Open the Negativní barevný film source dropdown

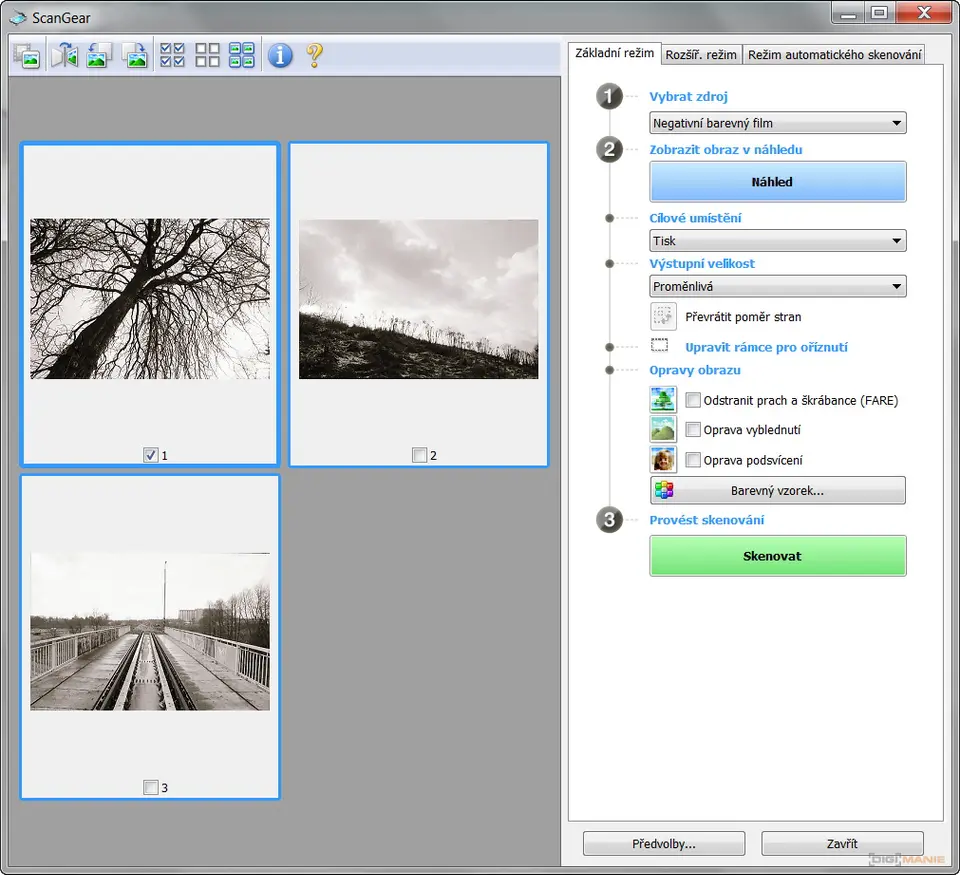[x=777, y=123]
